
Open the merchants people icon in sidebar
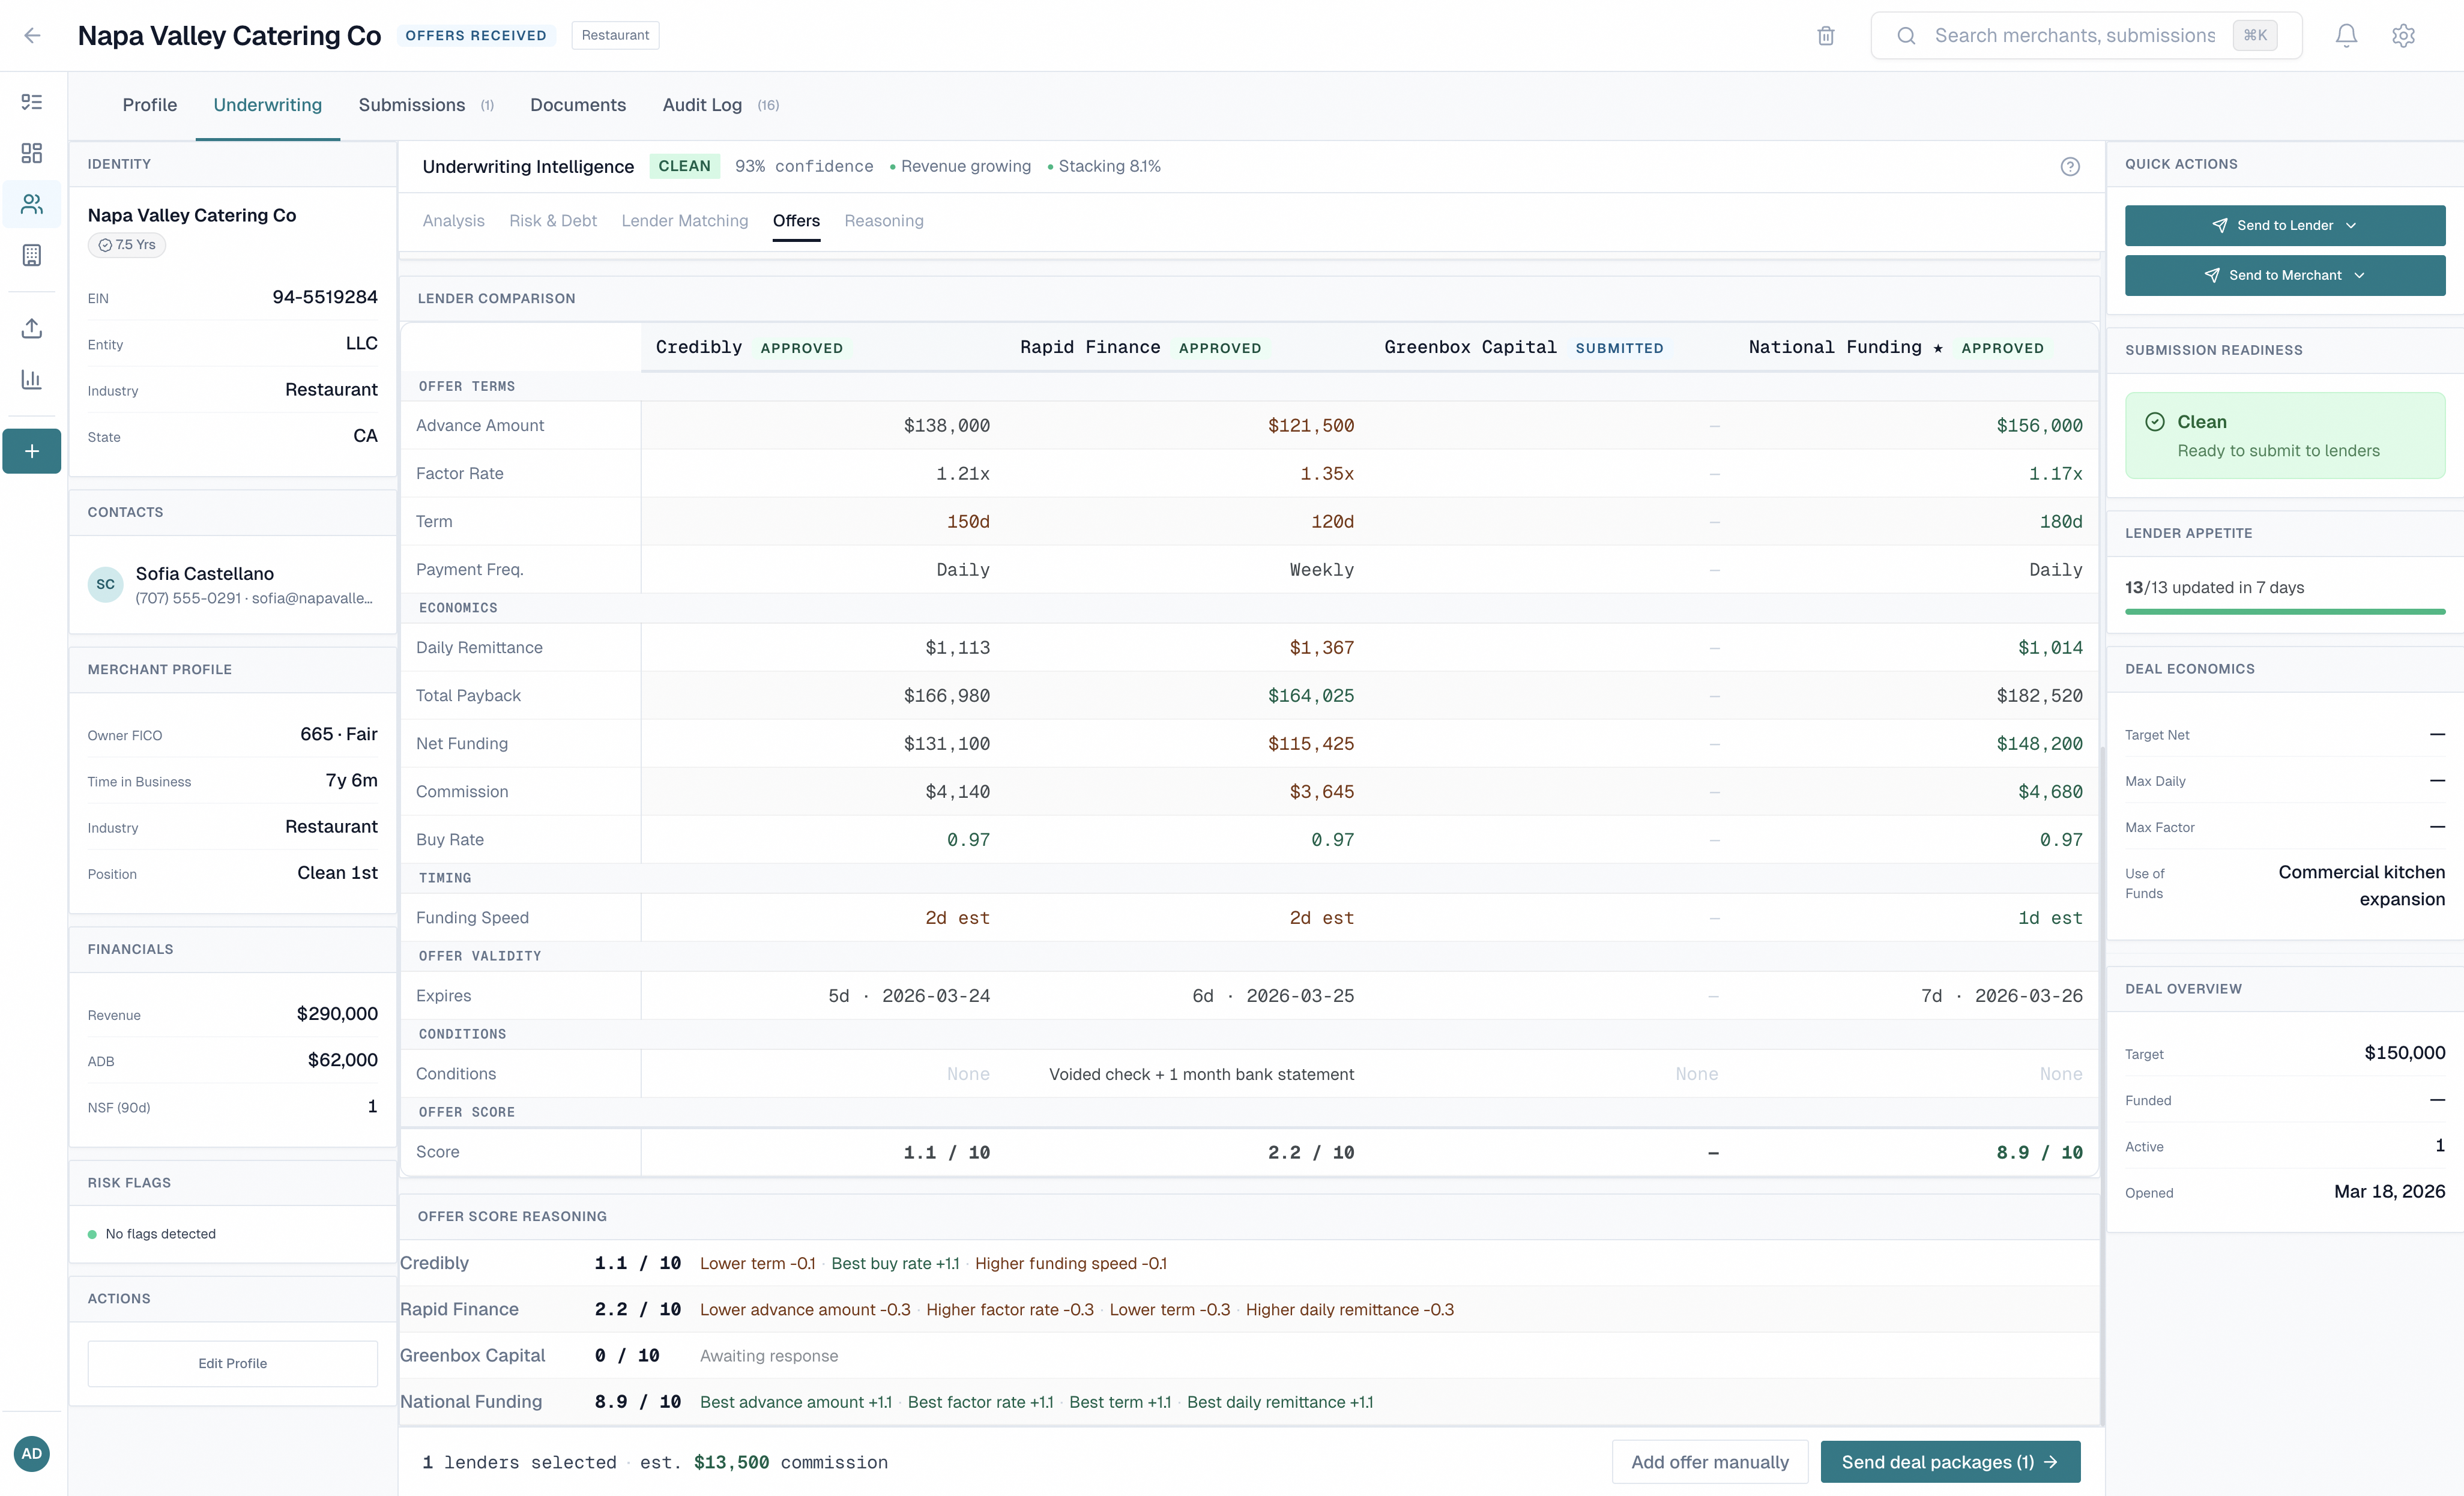pyautogui.click(x=32, y=204)
